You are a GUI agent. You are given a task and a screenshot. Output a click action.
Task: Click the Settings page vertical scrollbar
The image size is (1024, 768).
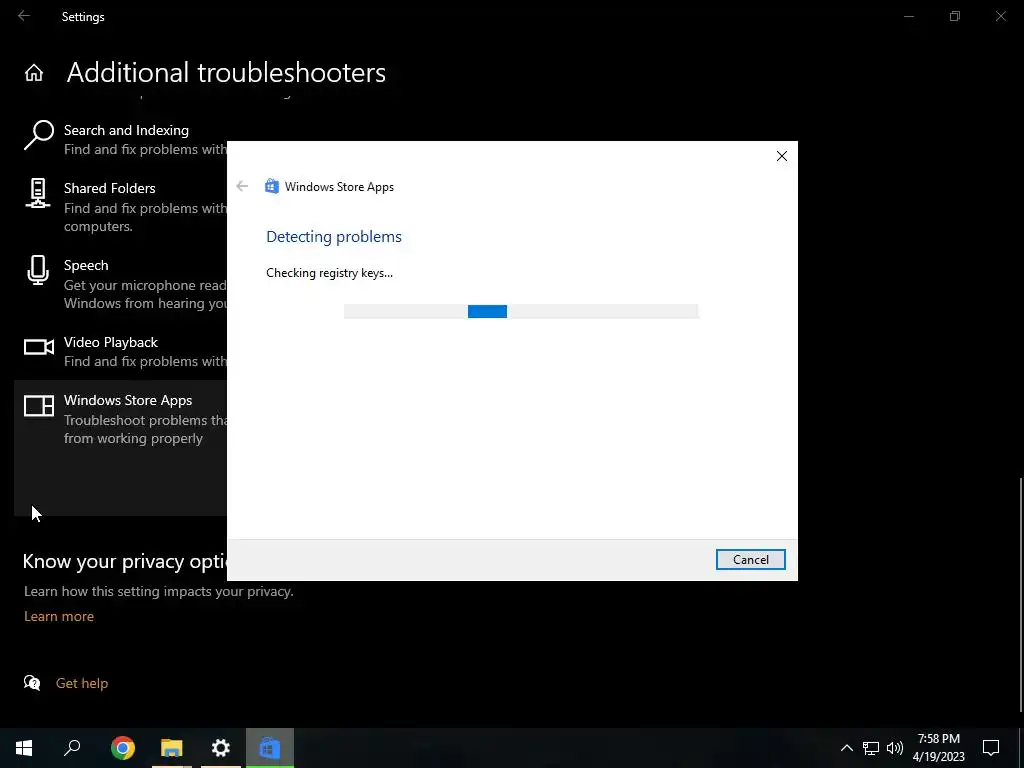(1021, 594)
